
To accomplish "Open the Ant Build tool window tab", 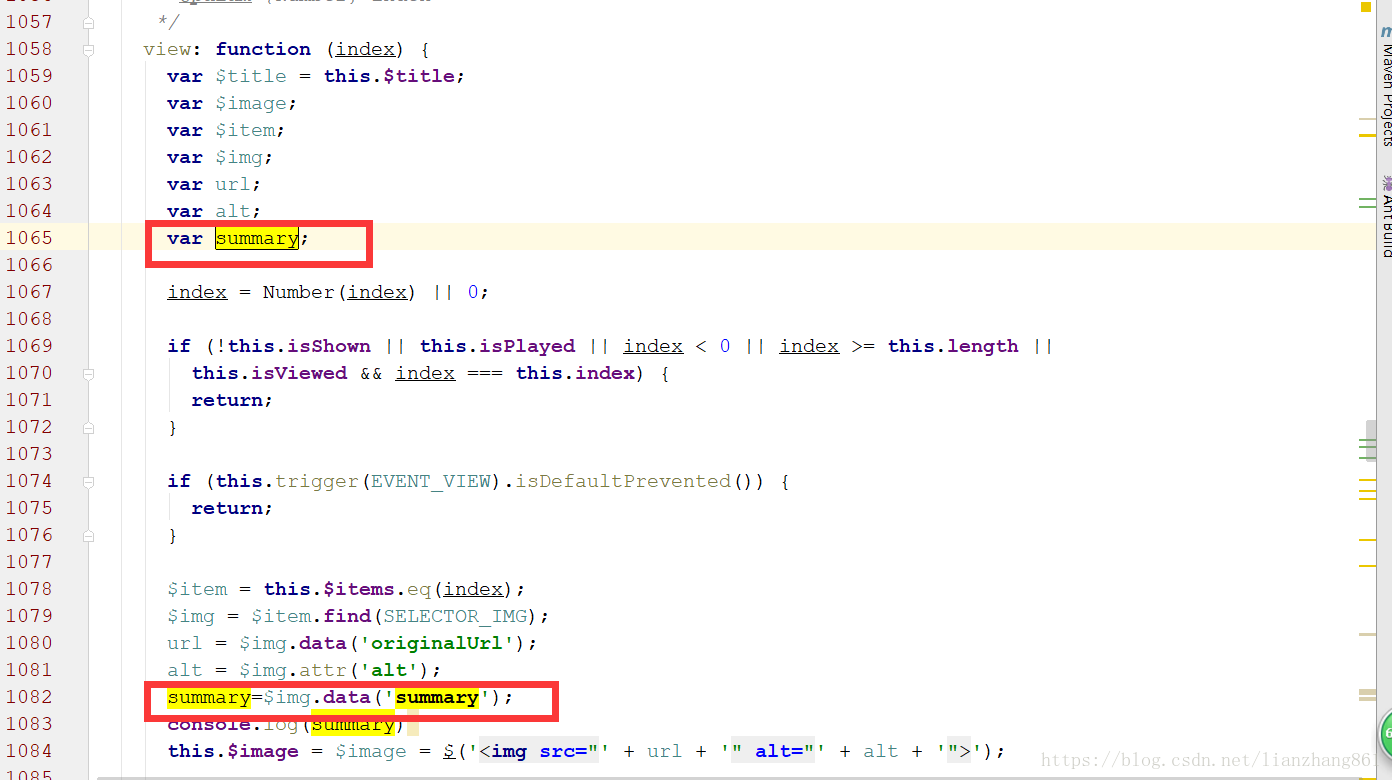I will pos(1386,216).
